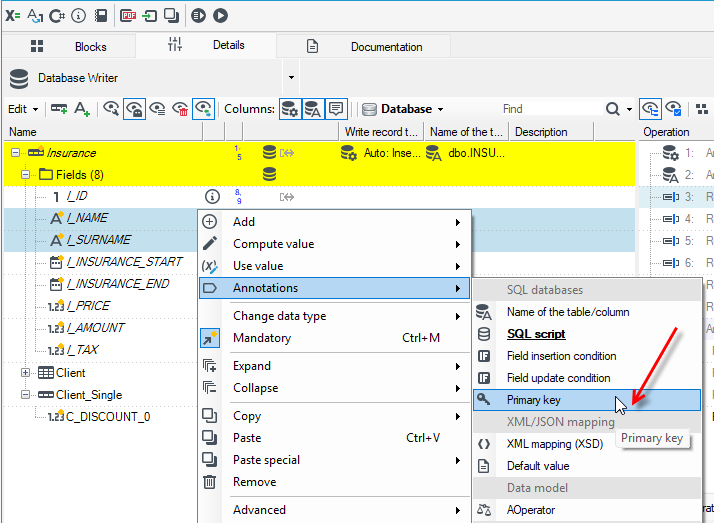Expand the Client table node
714x523 pixels.
click(x=26, y=373)
